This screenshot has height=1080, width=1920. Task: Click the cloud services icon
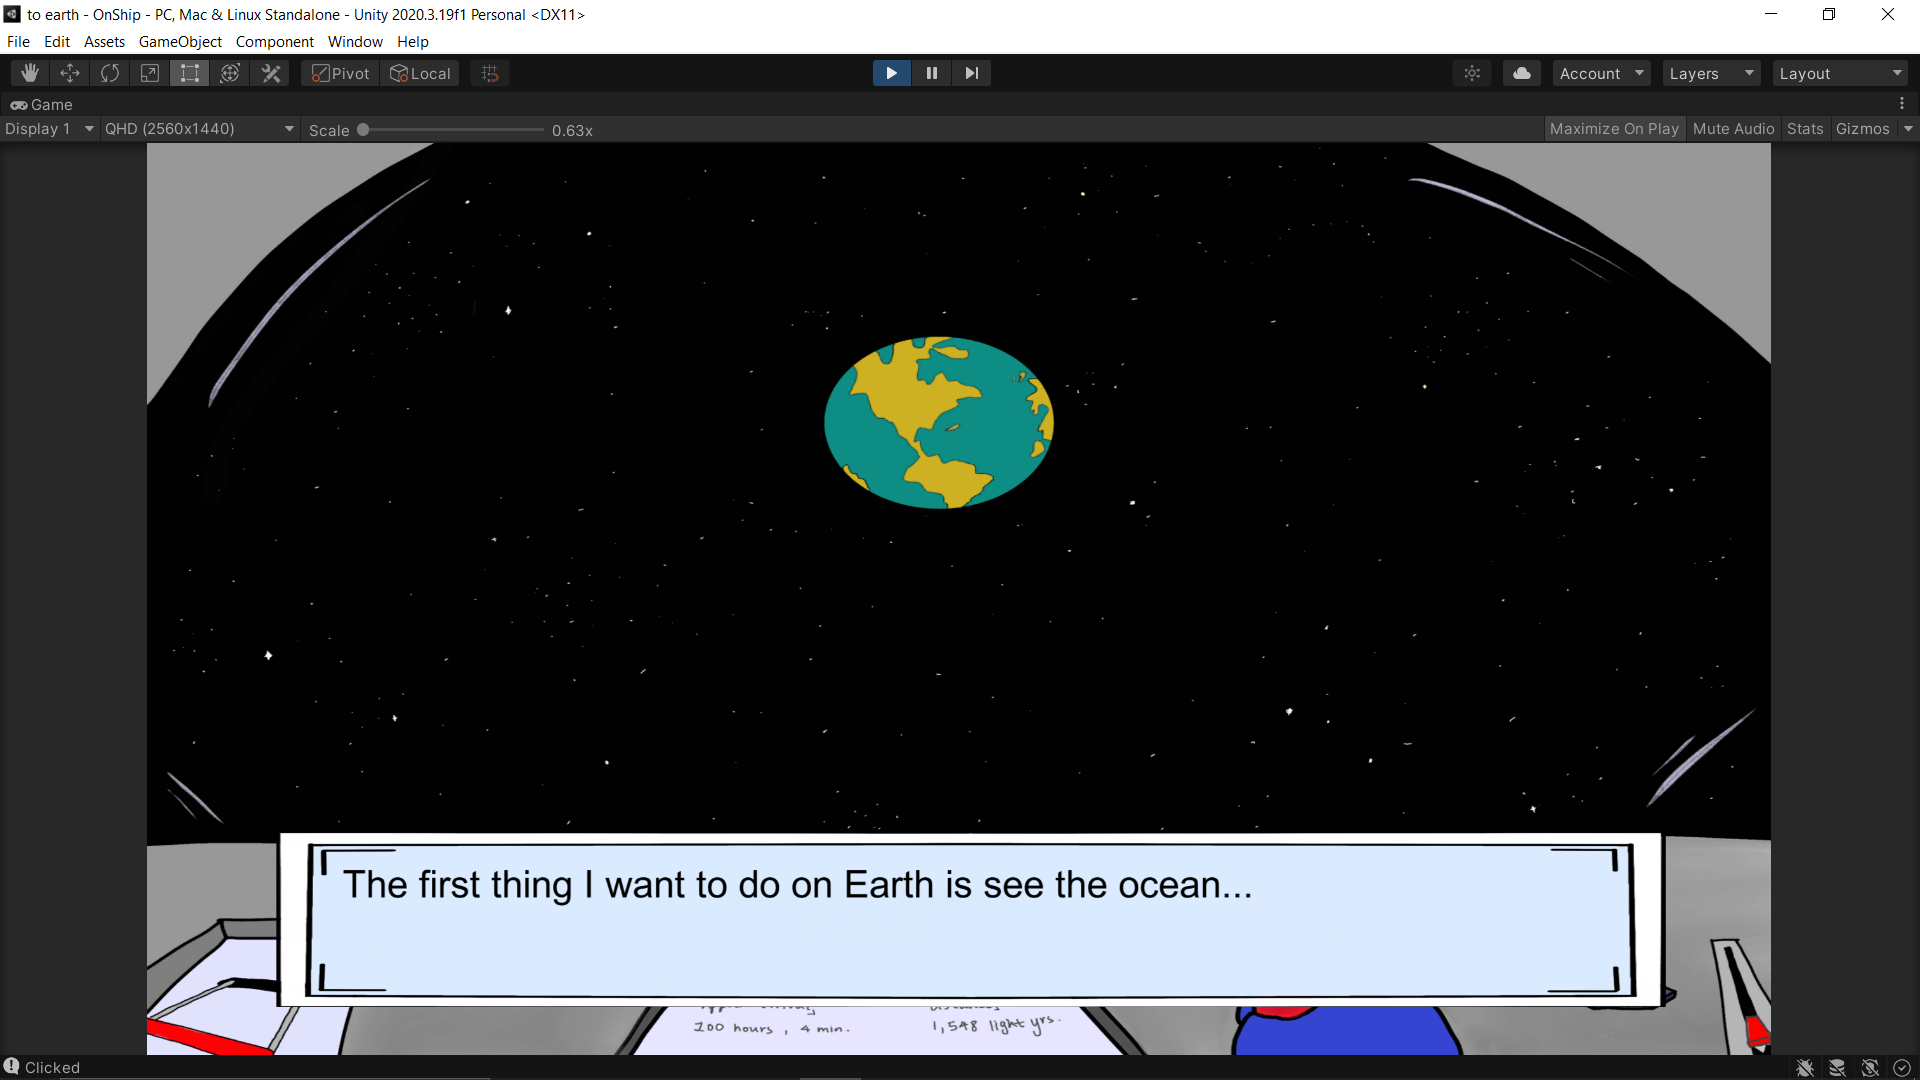click(1521, 73)
